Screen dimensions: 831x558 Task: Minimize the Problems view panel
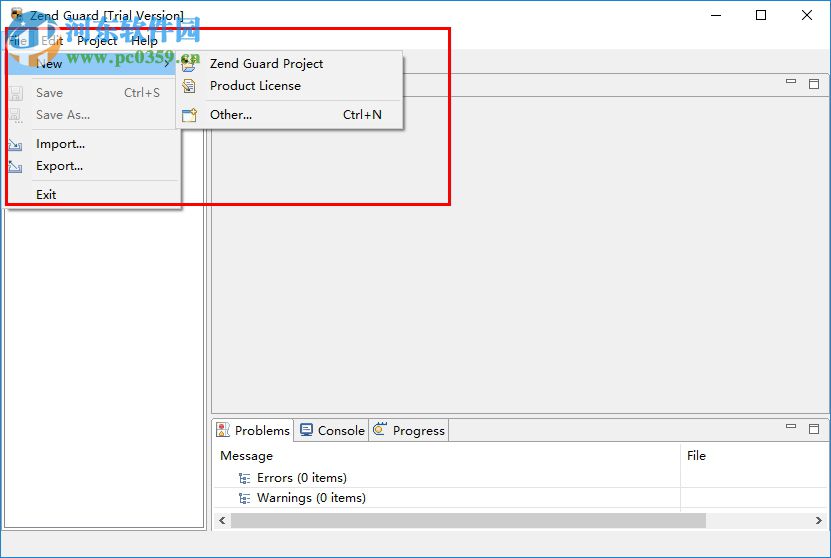[791, 426]
